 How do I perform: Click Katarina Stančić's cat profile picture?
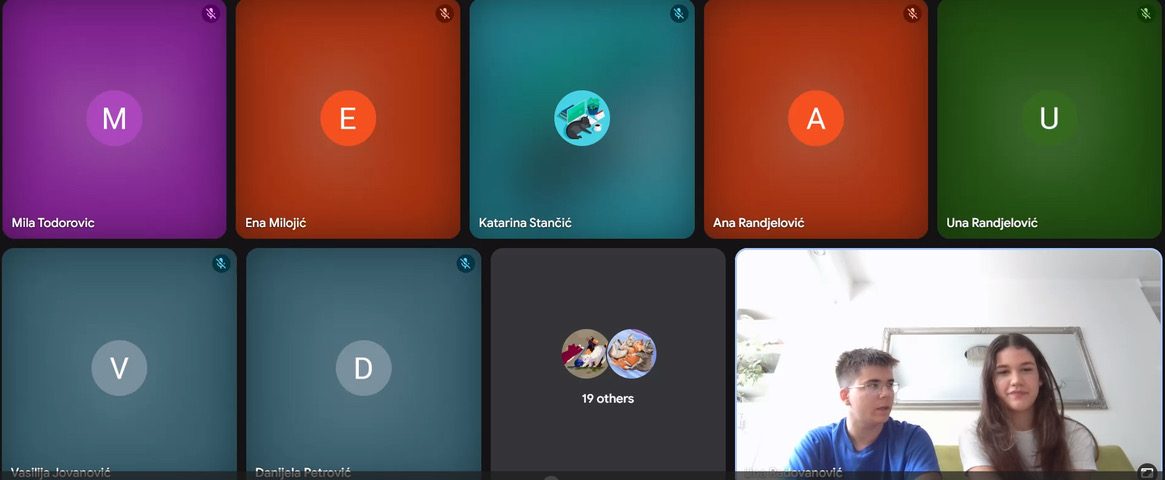click(582, 118)
